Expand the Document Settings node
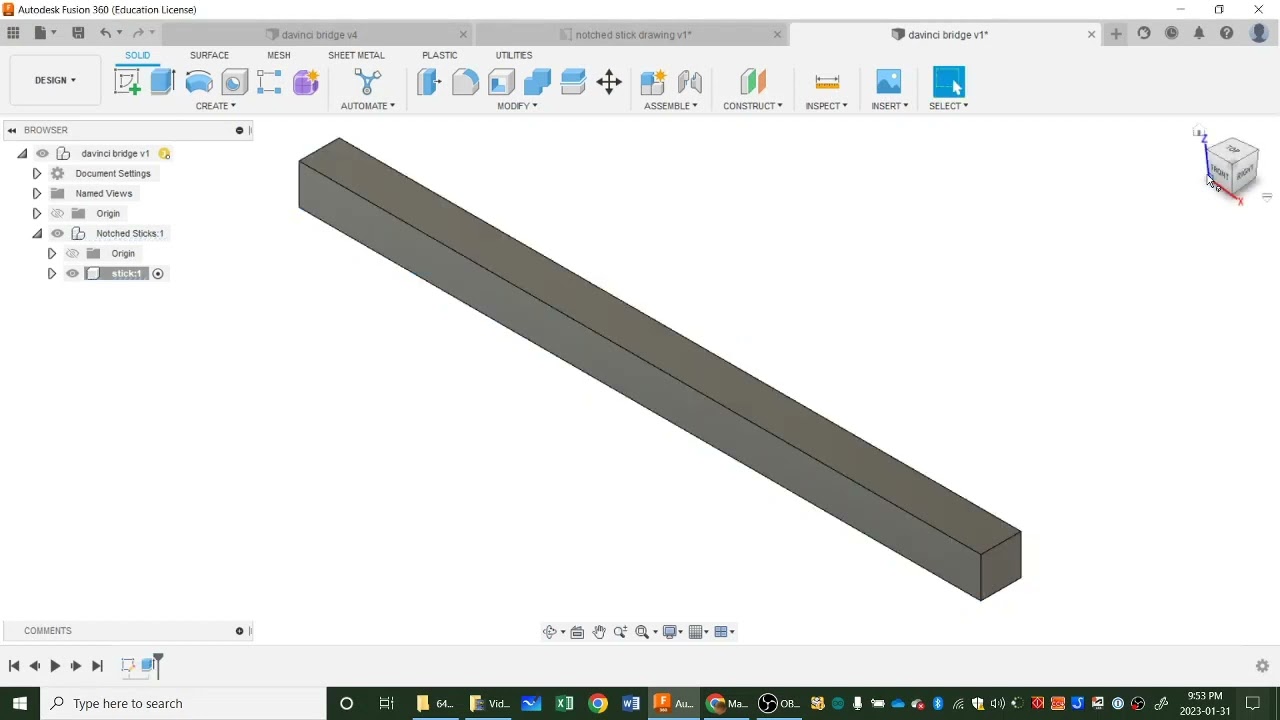Screen dimensions: 1280x720 tap(37, 173)
